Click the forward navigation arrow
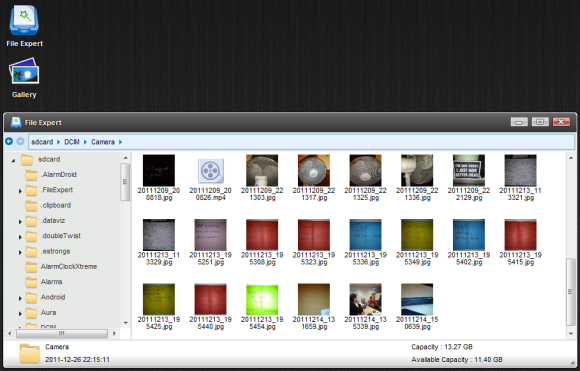580x371 pixels. pyautogui.click(x=20, y=141)
